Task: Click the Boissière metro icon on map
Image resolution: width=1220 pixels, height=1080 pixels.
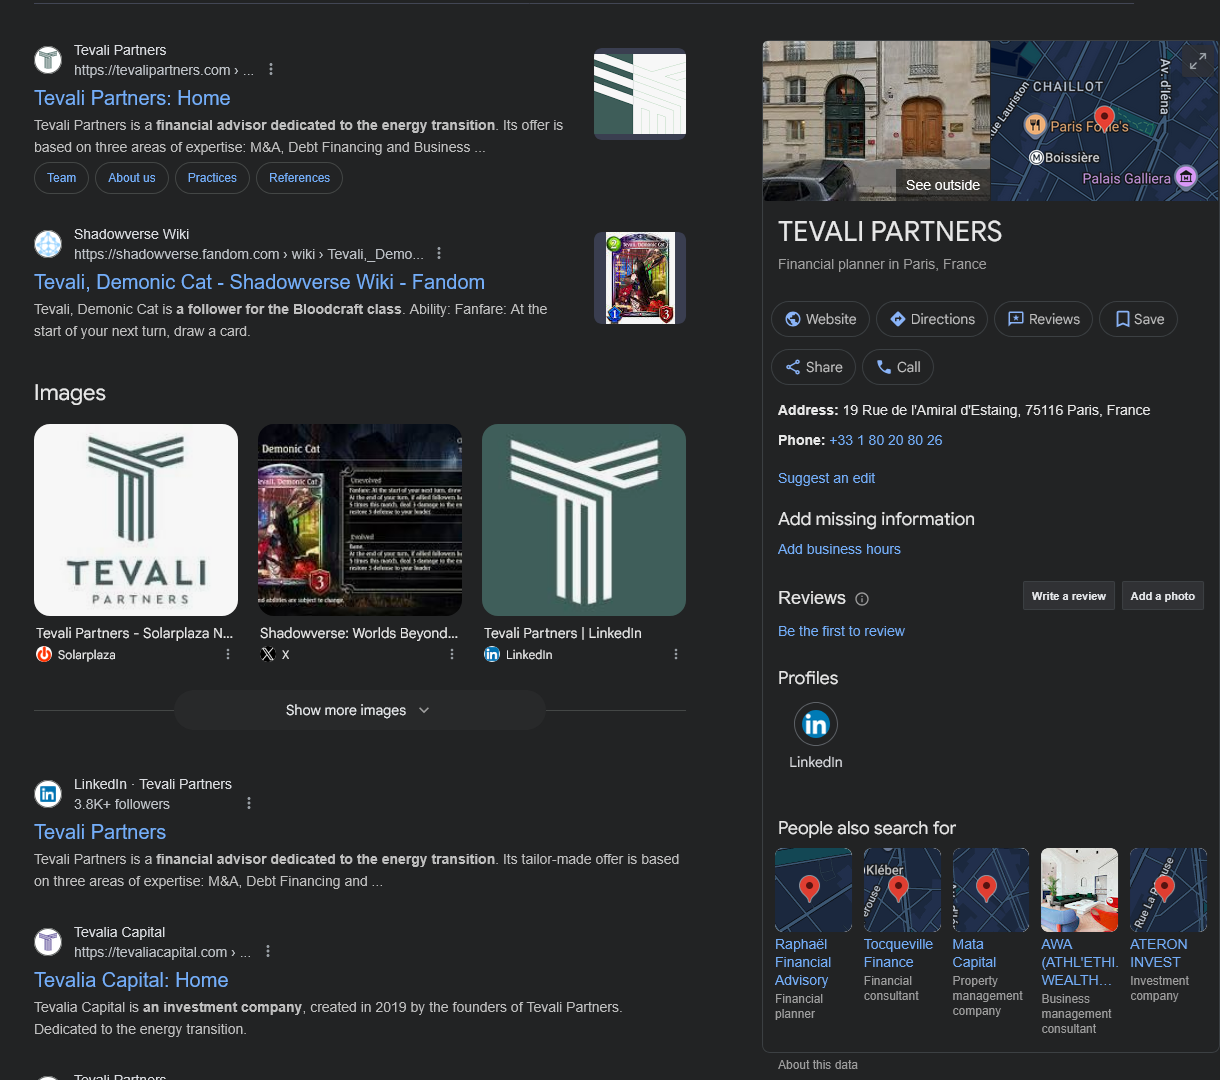Action: 1037,157
